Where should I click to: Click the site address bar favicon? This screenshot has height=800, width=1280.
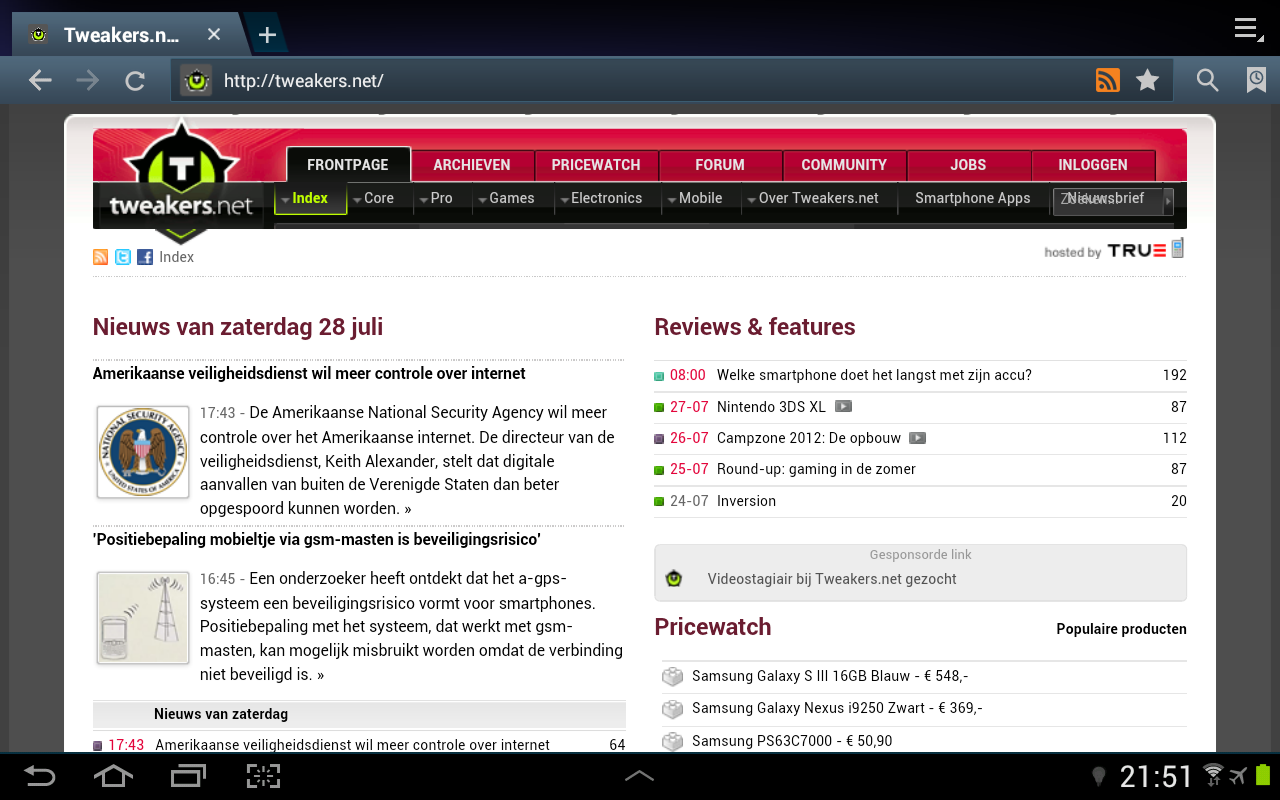[x=196, y=80]
